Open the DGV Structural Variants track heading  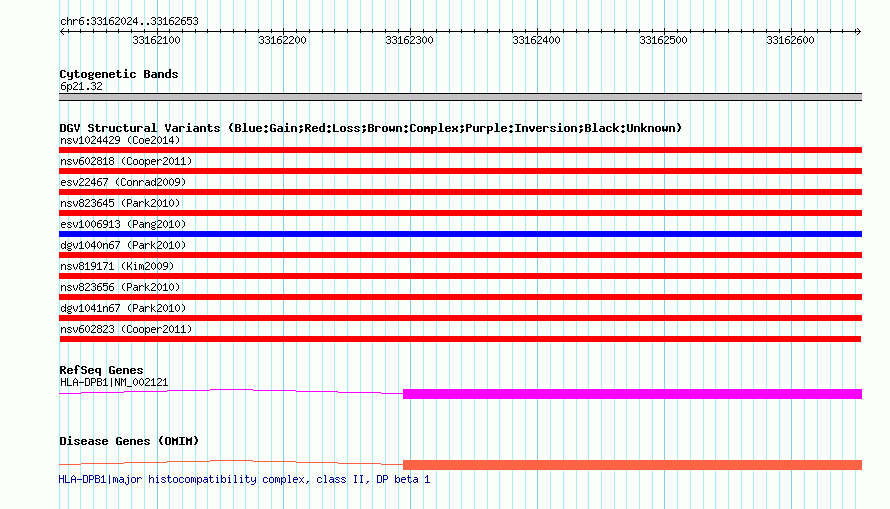click(x=371, y=128)
